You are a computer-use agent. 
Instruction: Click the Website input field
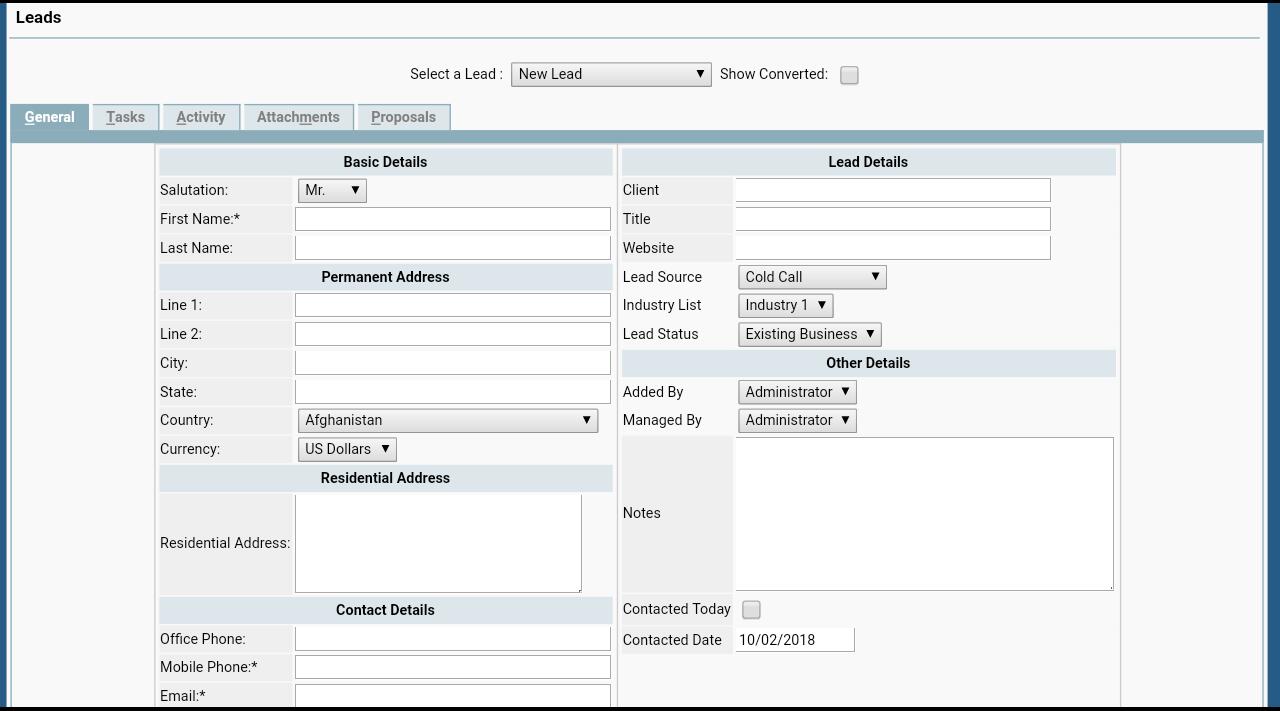[893, 248]
